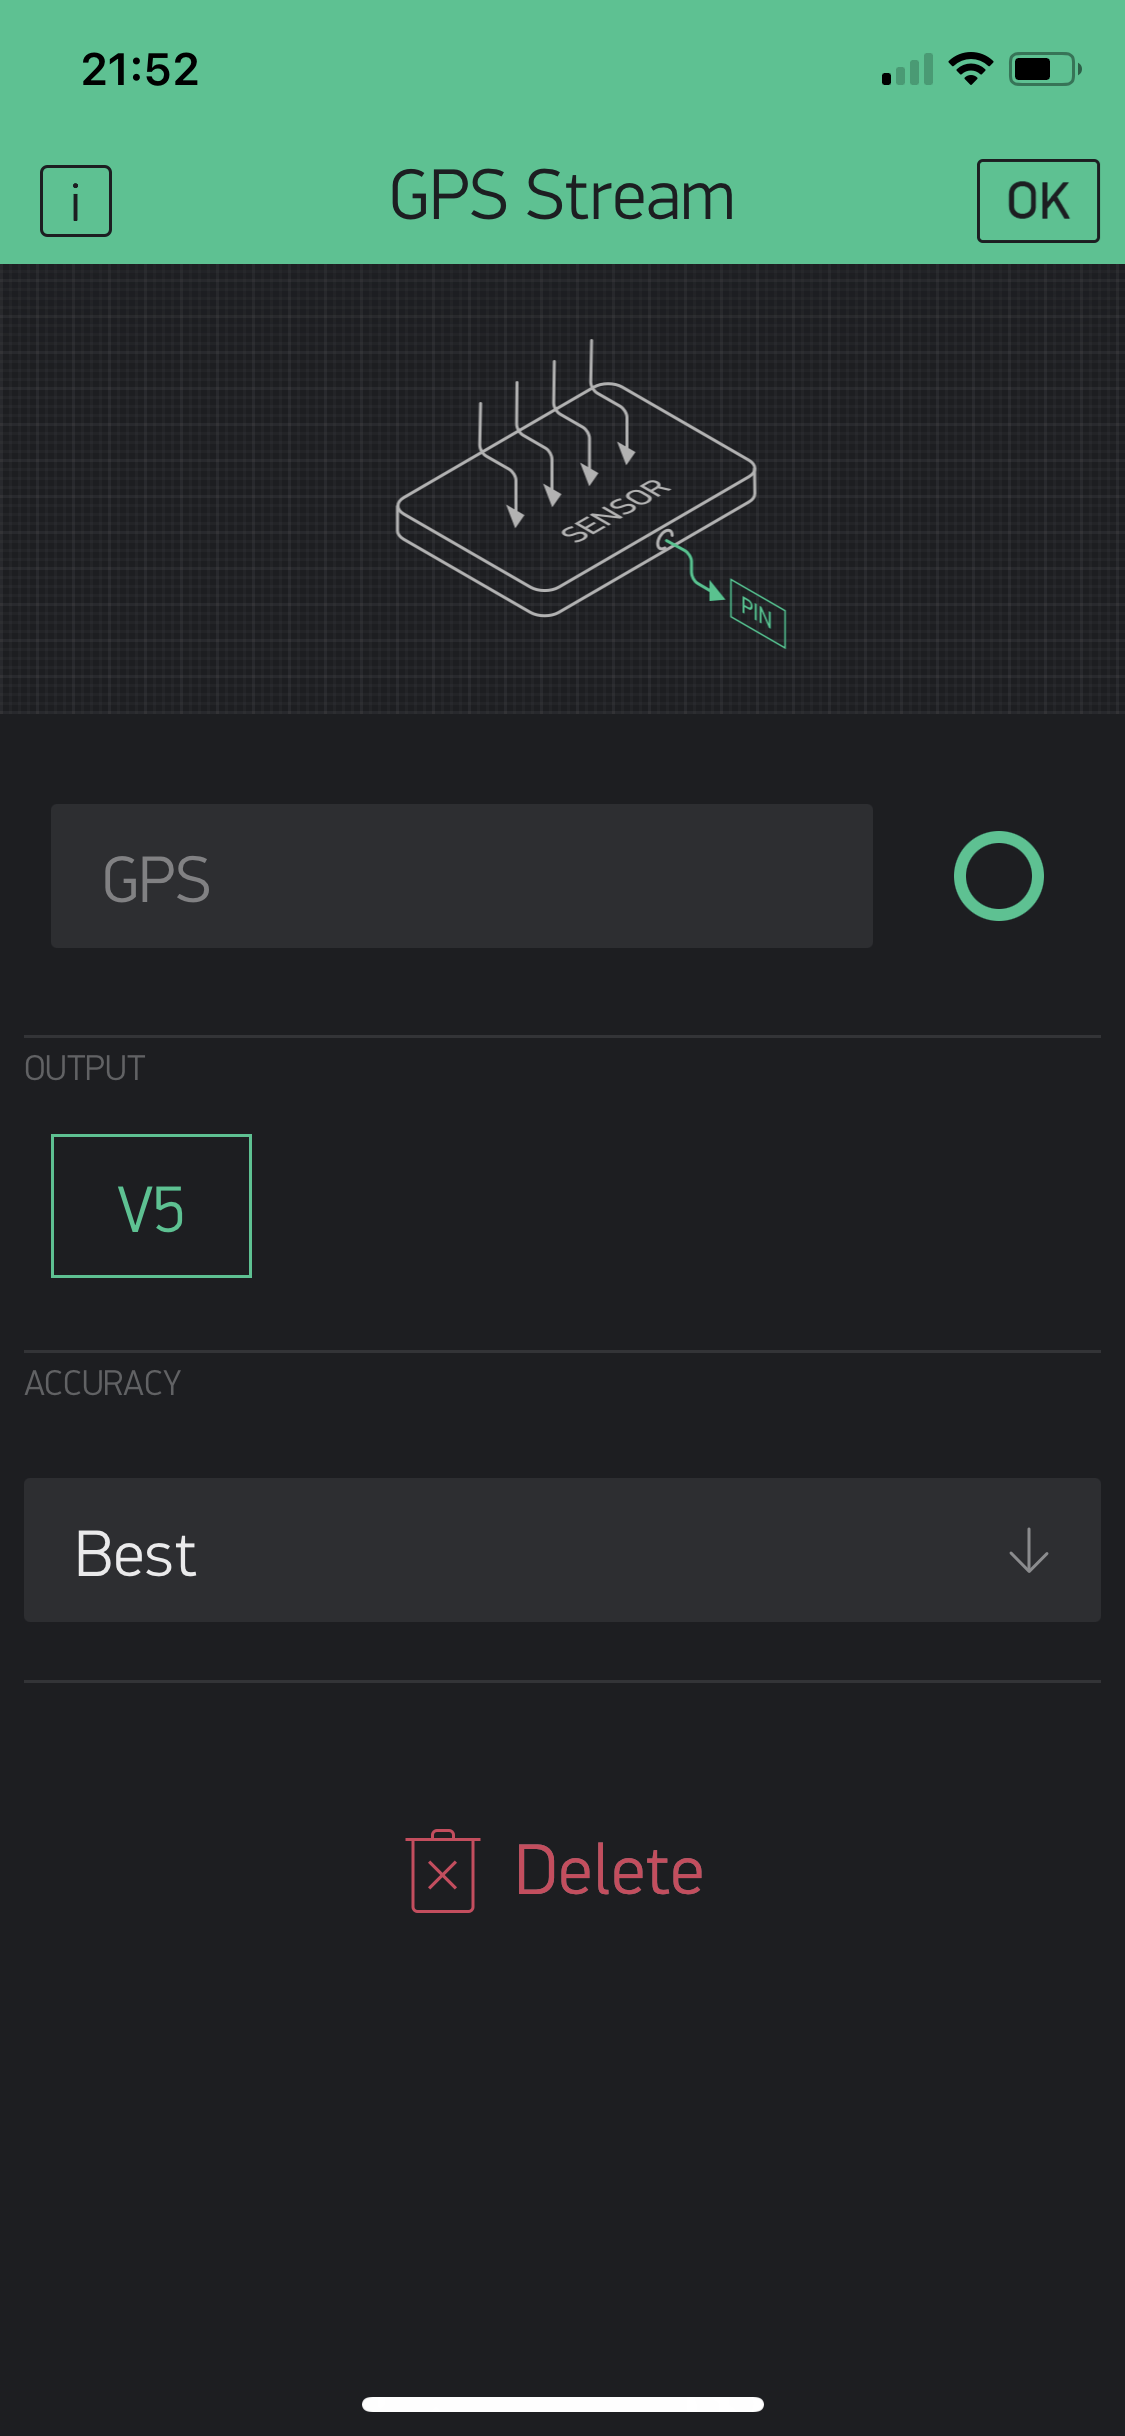The image size is (1125, 2436).
Task: Tap the accuracy dropdown down arrow
Action: tap(1028, 1550)
